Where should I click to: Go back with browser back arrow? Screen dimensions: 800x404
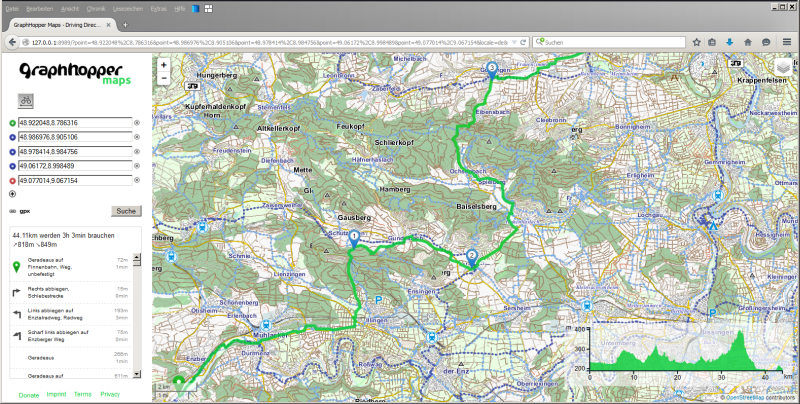tap(12, 42)
